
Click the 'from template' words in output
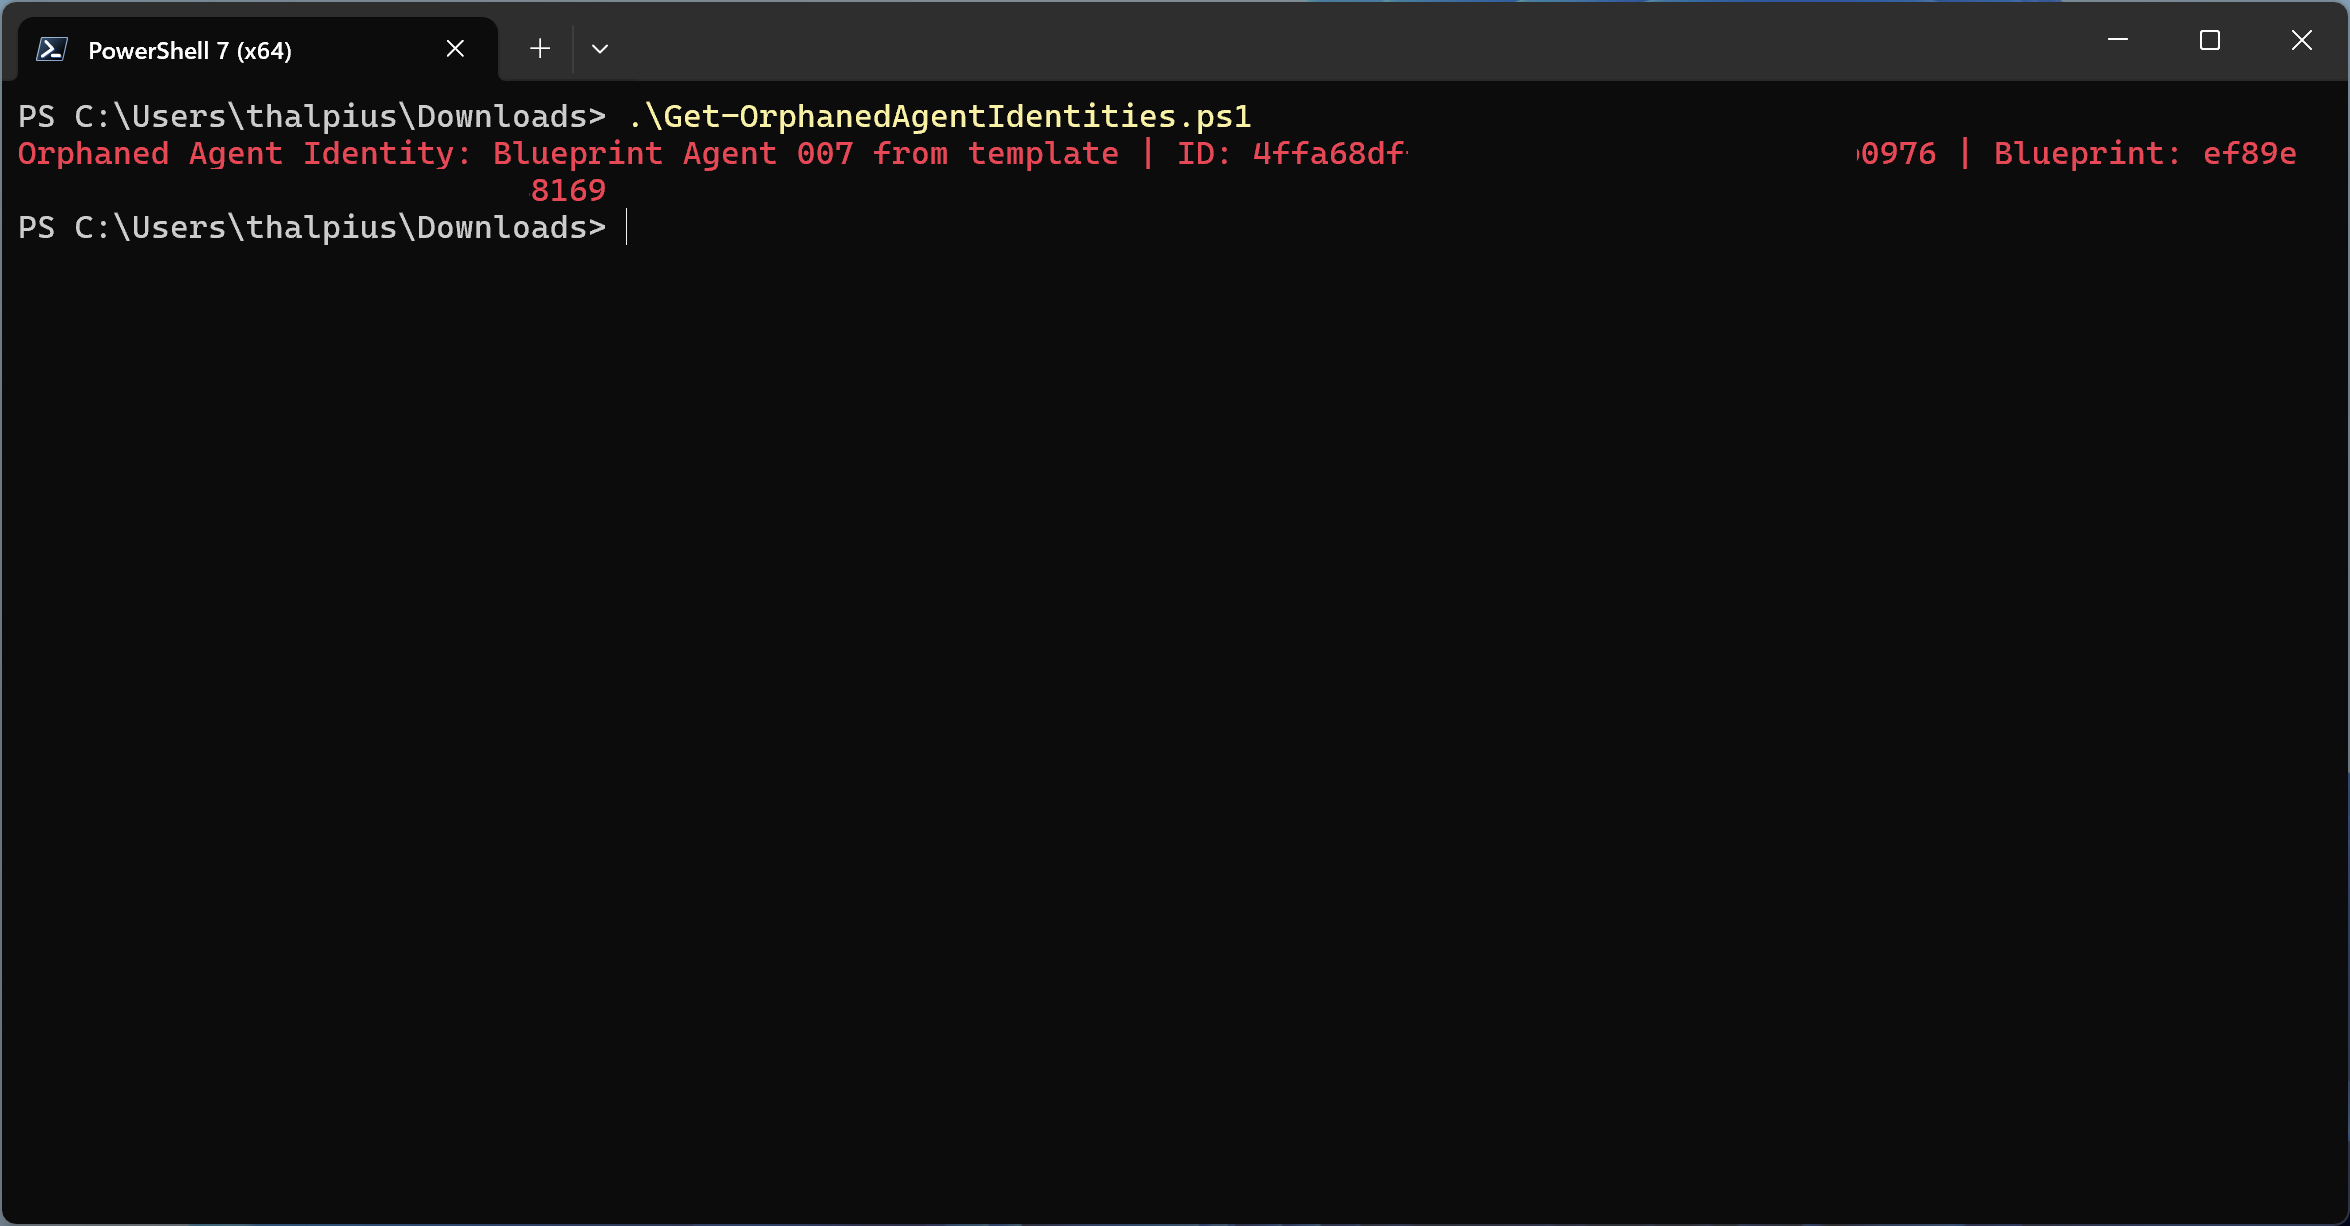click(995, 153)
